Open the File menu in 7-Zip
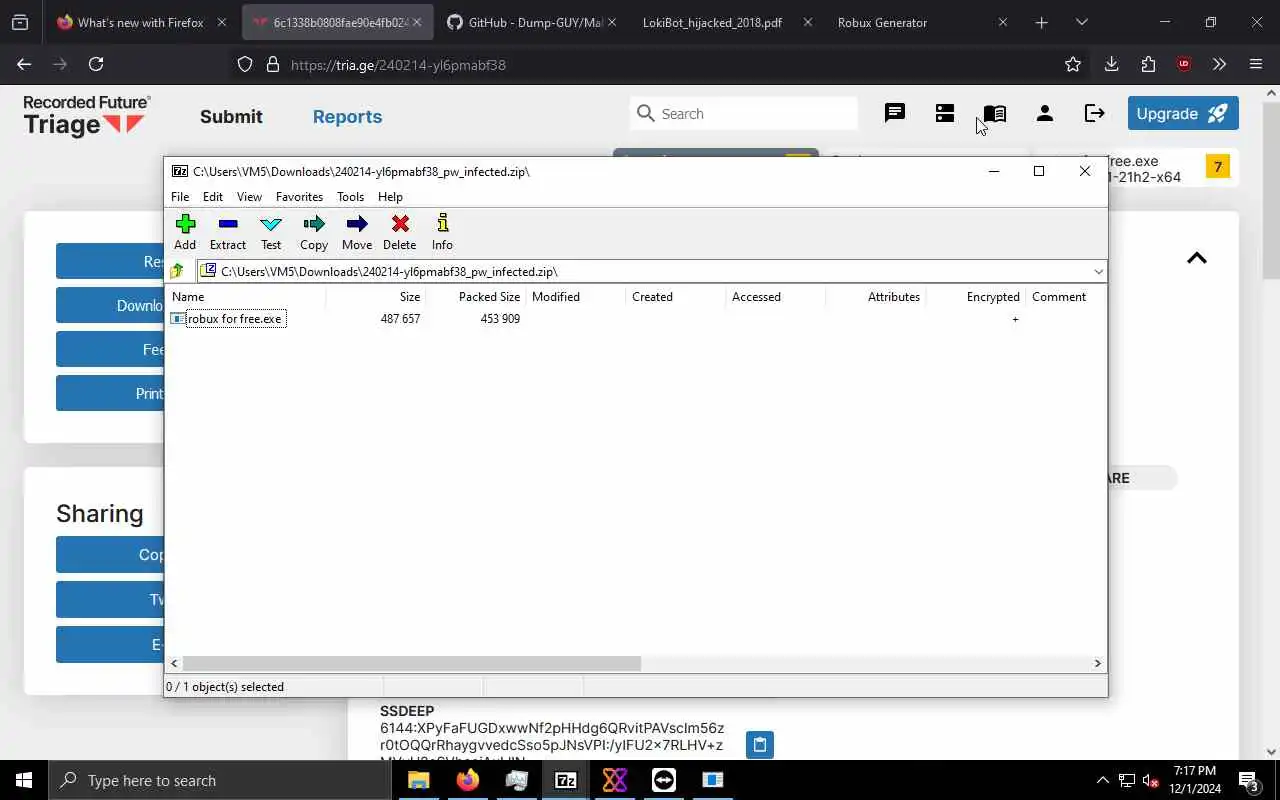This screenshot has height=800, width=1280. [180, 197]
